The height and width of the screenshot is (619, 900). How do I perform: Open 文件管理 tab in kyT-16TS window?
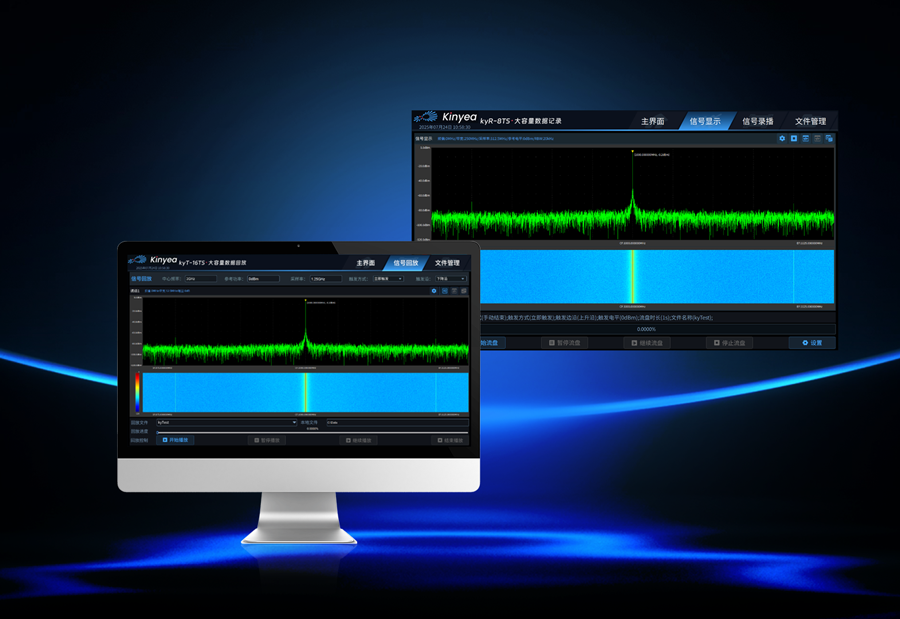[x=447, y=263]
